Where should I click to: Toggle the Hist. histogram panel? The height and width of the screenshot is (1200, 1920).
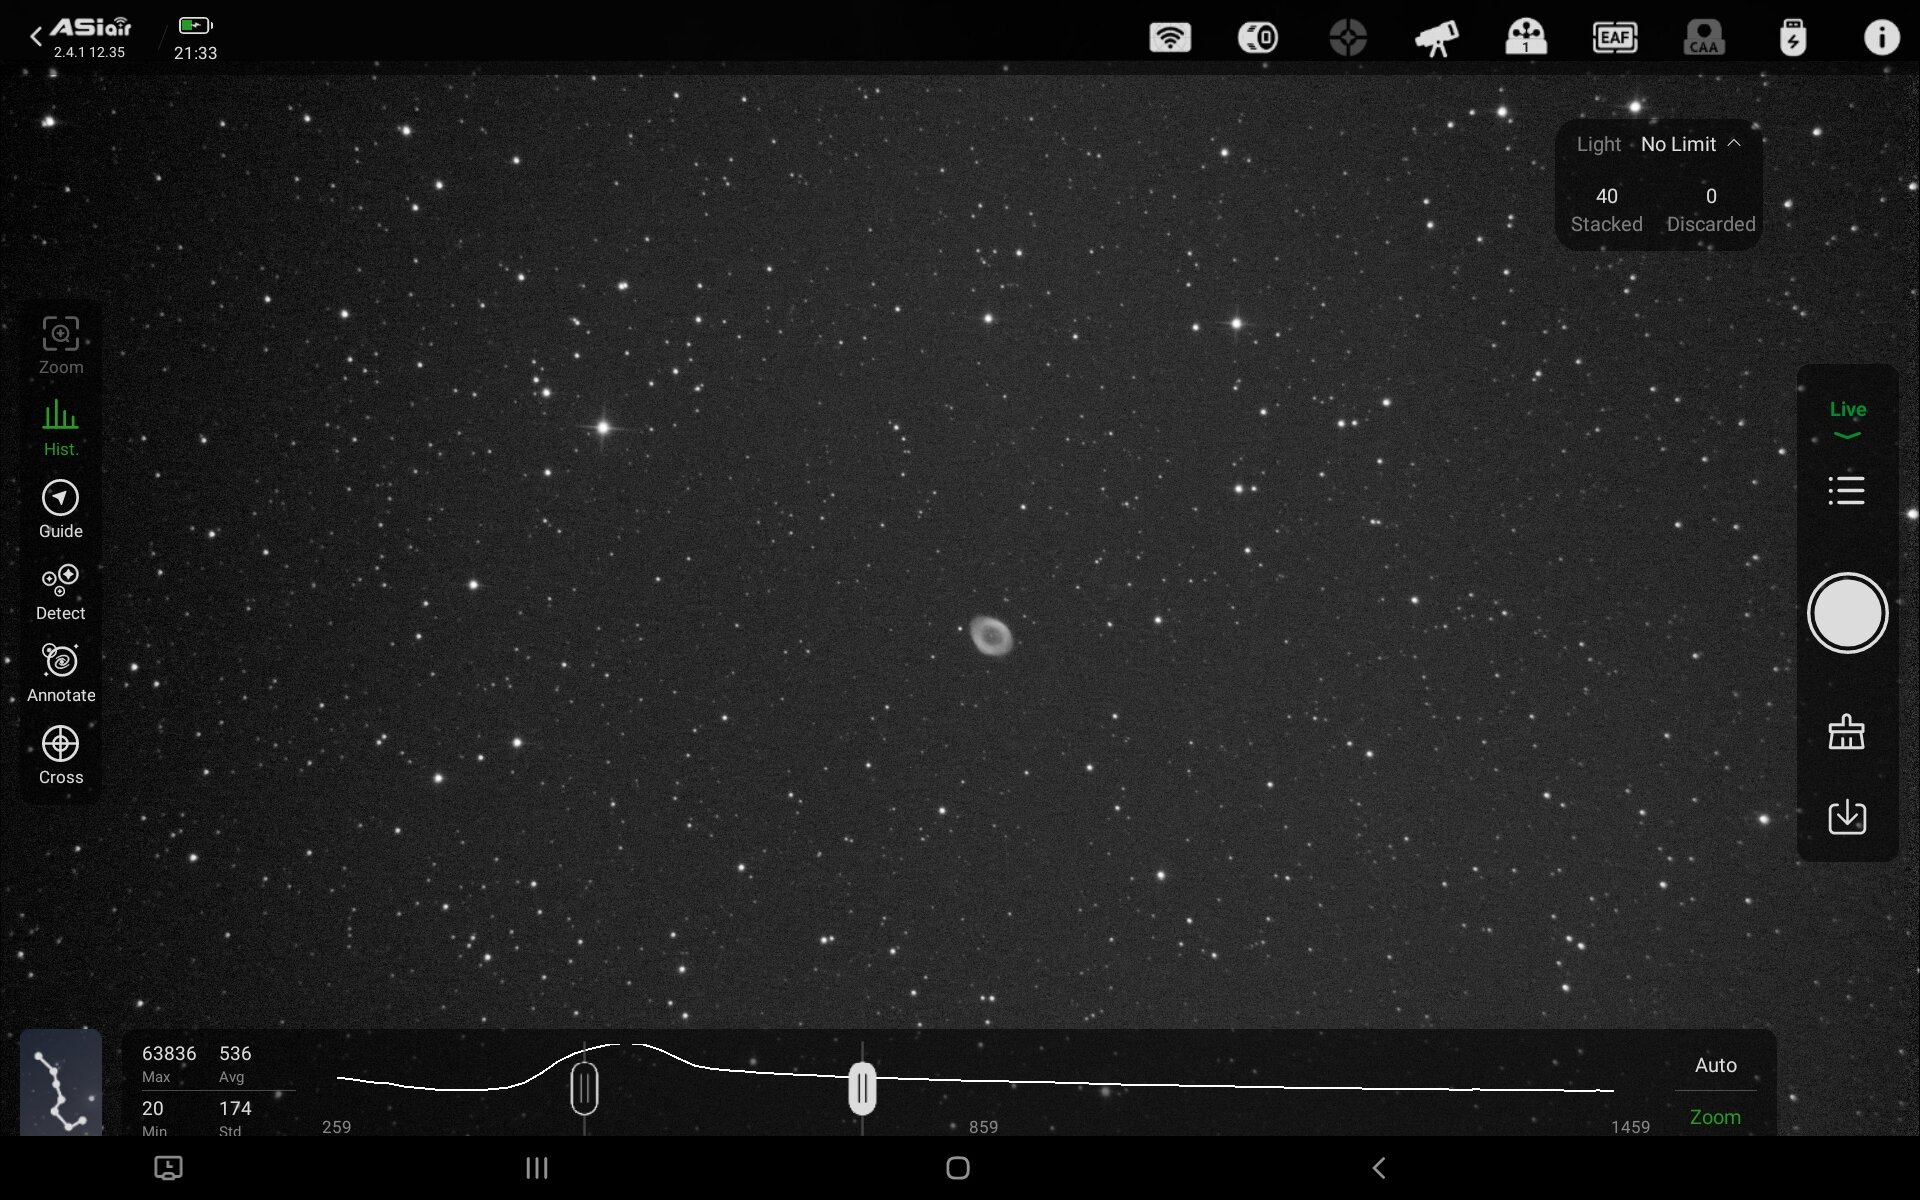60,427
